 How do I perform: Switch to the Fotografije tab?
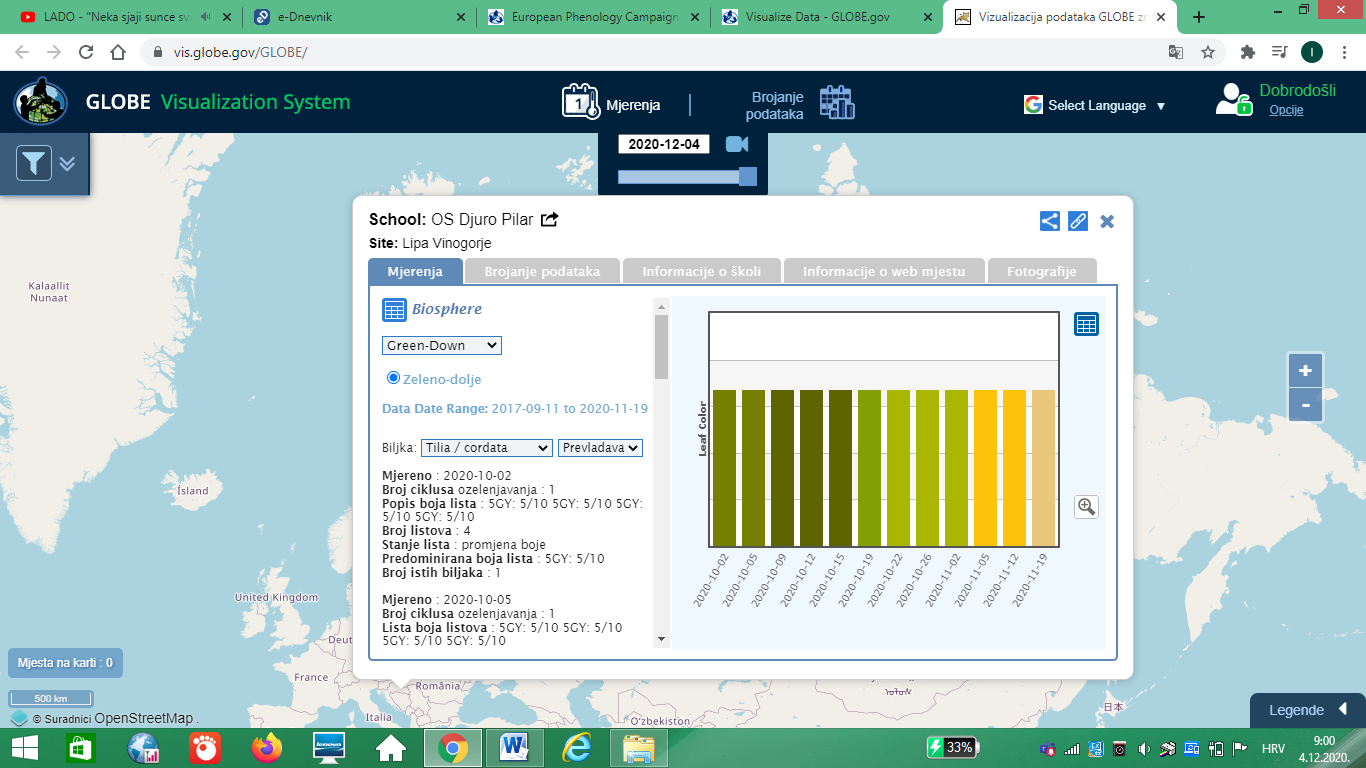tap(1041, 271)
